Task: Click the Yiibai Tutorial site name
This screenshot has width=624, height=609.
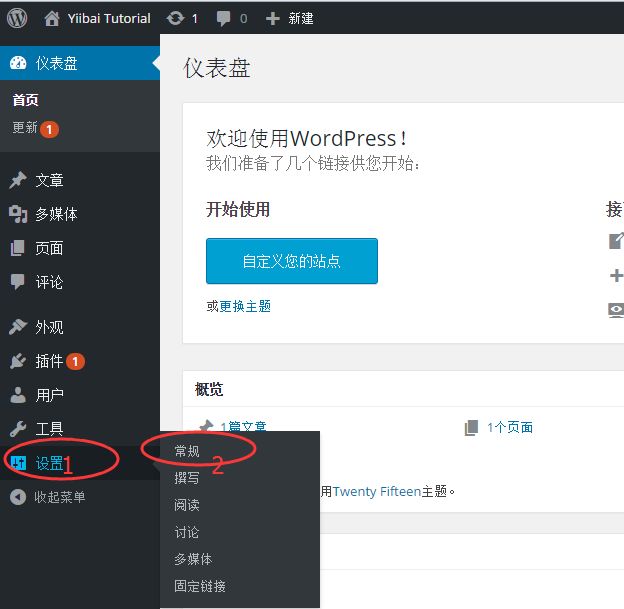Action: 109,18
